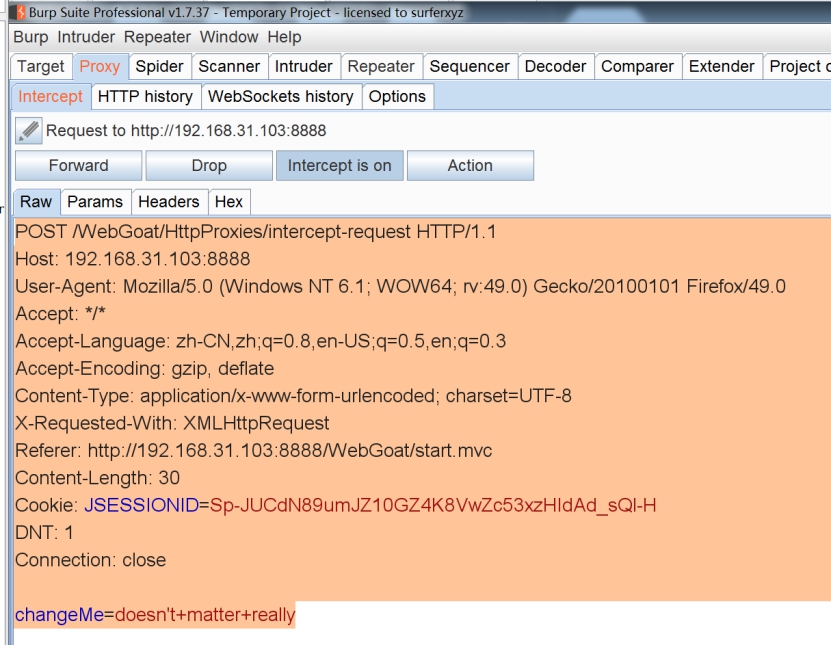Click the Burp Suite logo in title bar
The height and width of the screenshot is (645, 831).
pyautogui.click(x=20, y=12)
